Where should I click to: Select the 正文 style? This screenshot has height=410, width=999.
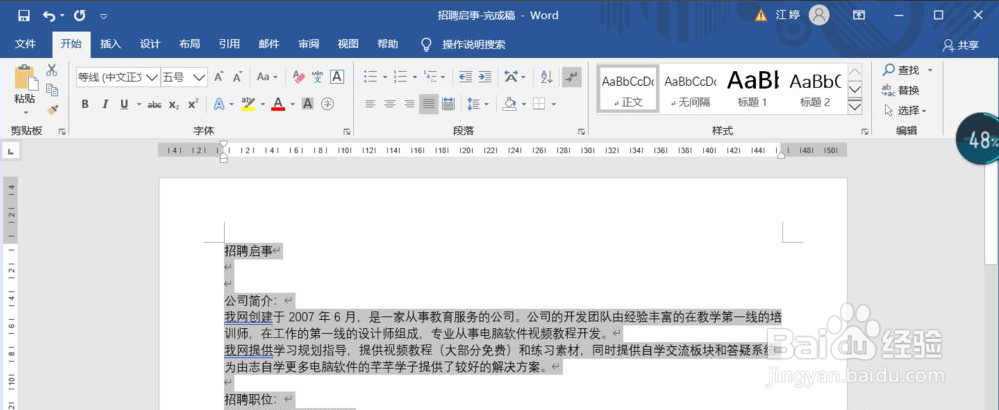tap(628, 89)
